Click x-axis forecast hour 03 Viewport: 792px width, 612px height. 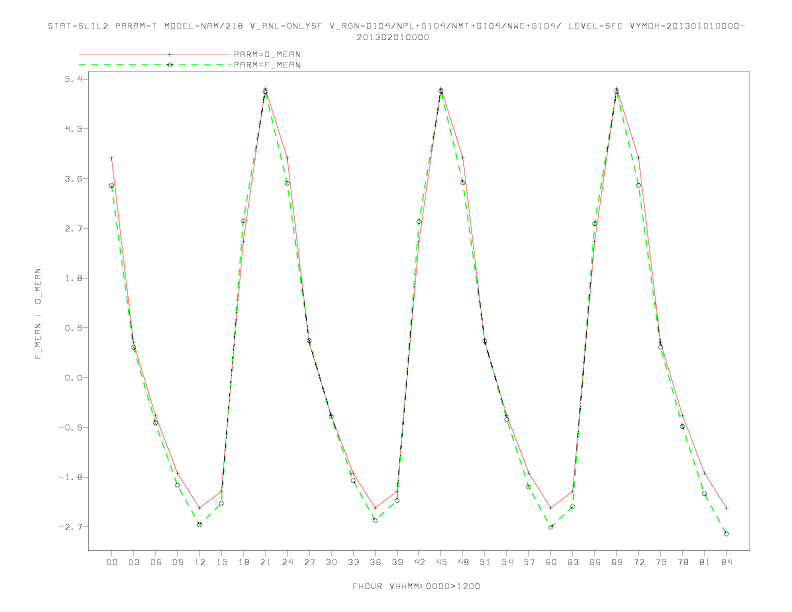[133, 562]
